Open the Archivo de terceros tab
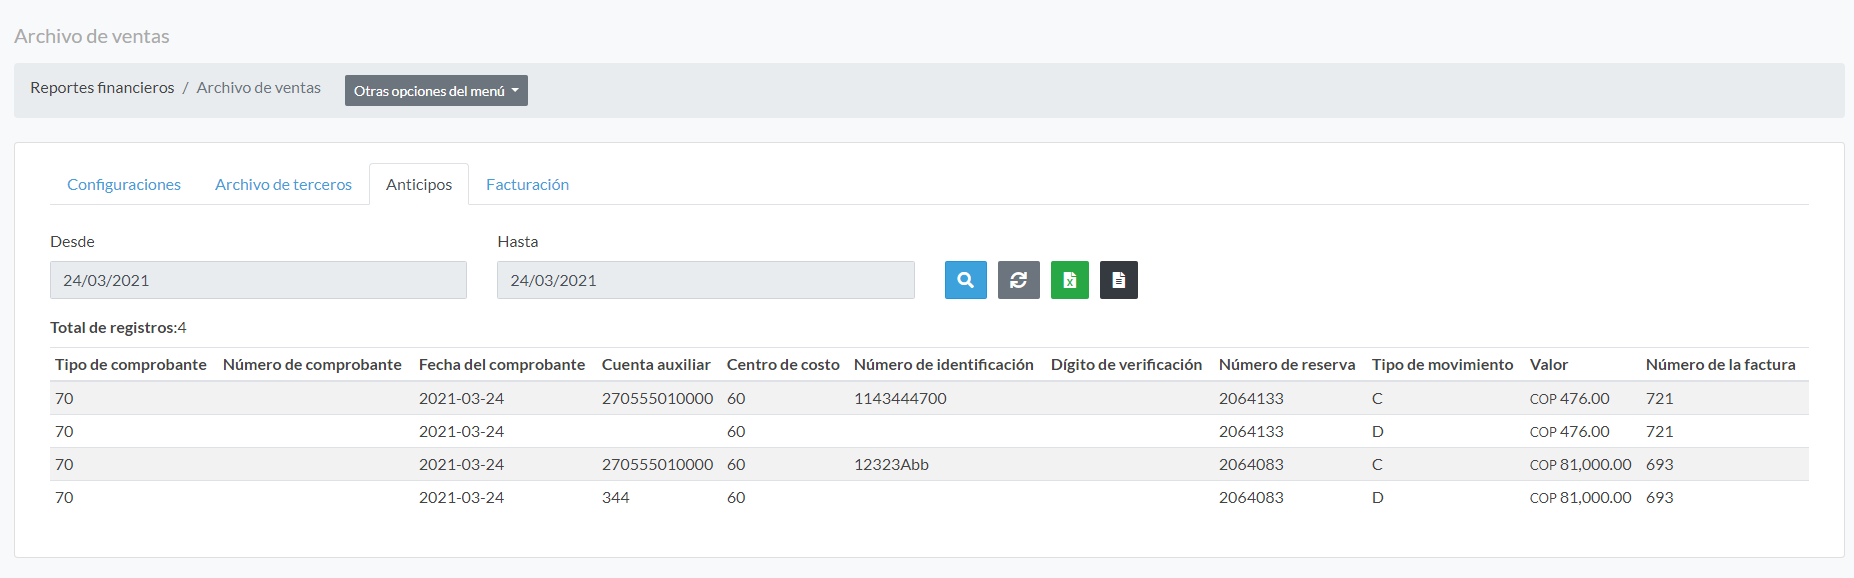The width and height of the screenshot is (1854, 578). (283, 185)
